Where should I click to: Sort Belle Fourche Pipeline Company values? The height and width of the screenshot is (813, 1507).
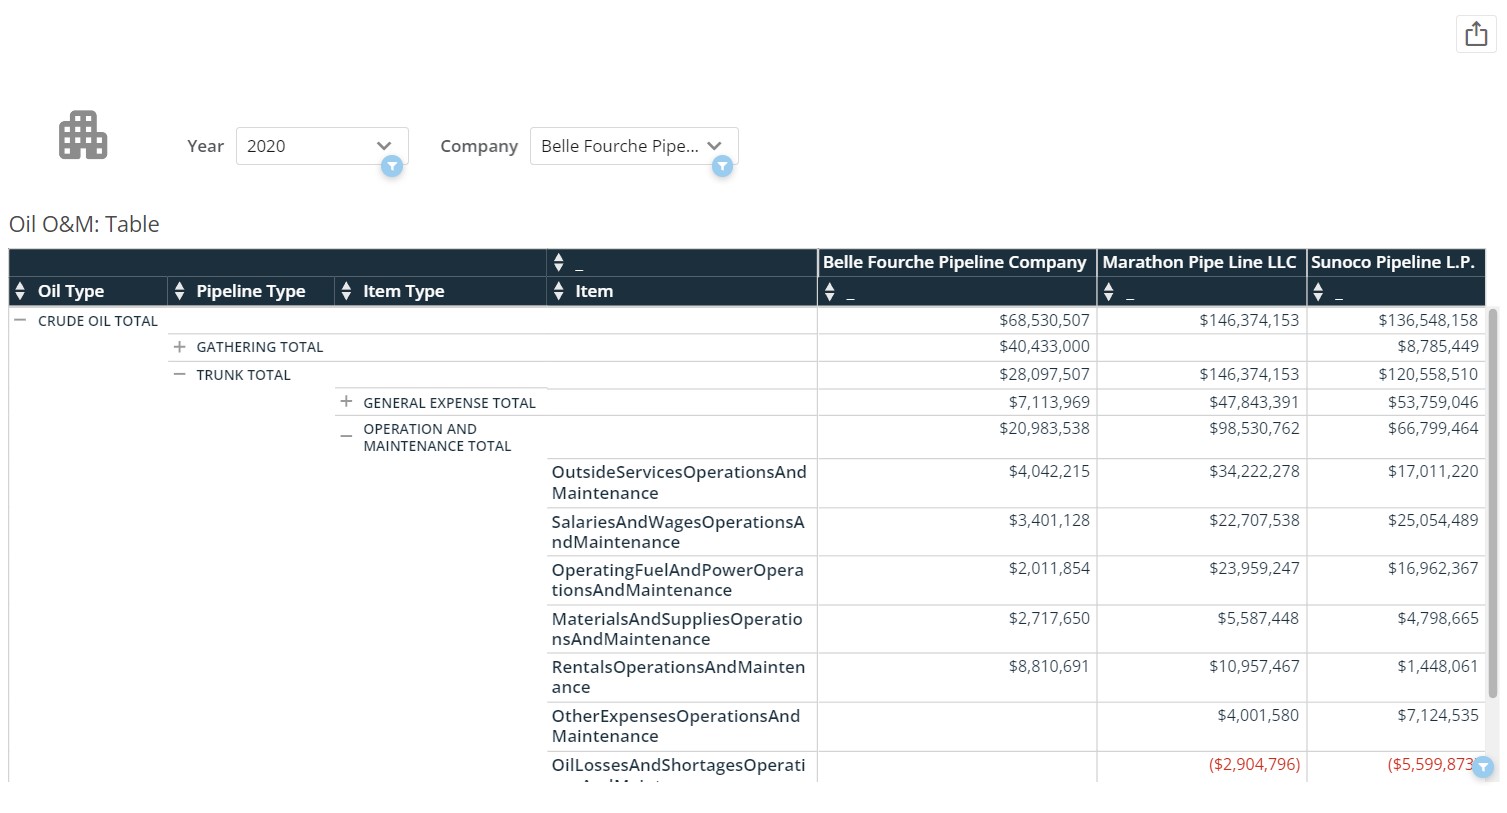(x=829, y=292)
